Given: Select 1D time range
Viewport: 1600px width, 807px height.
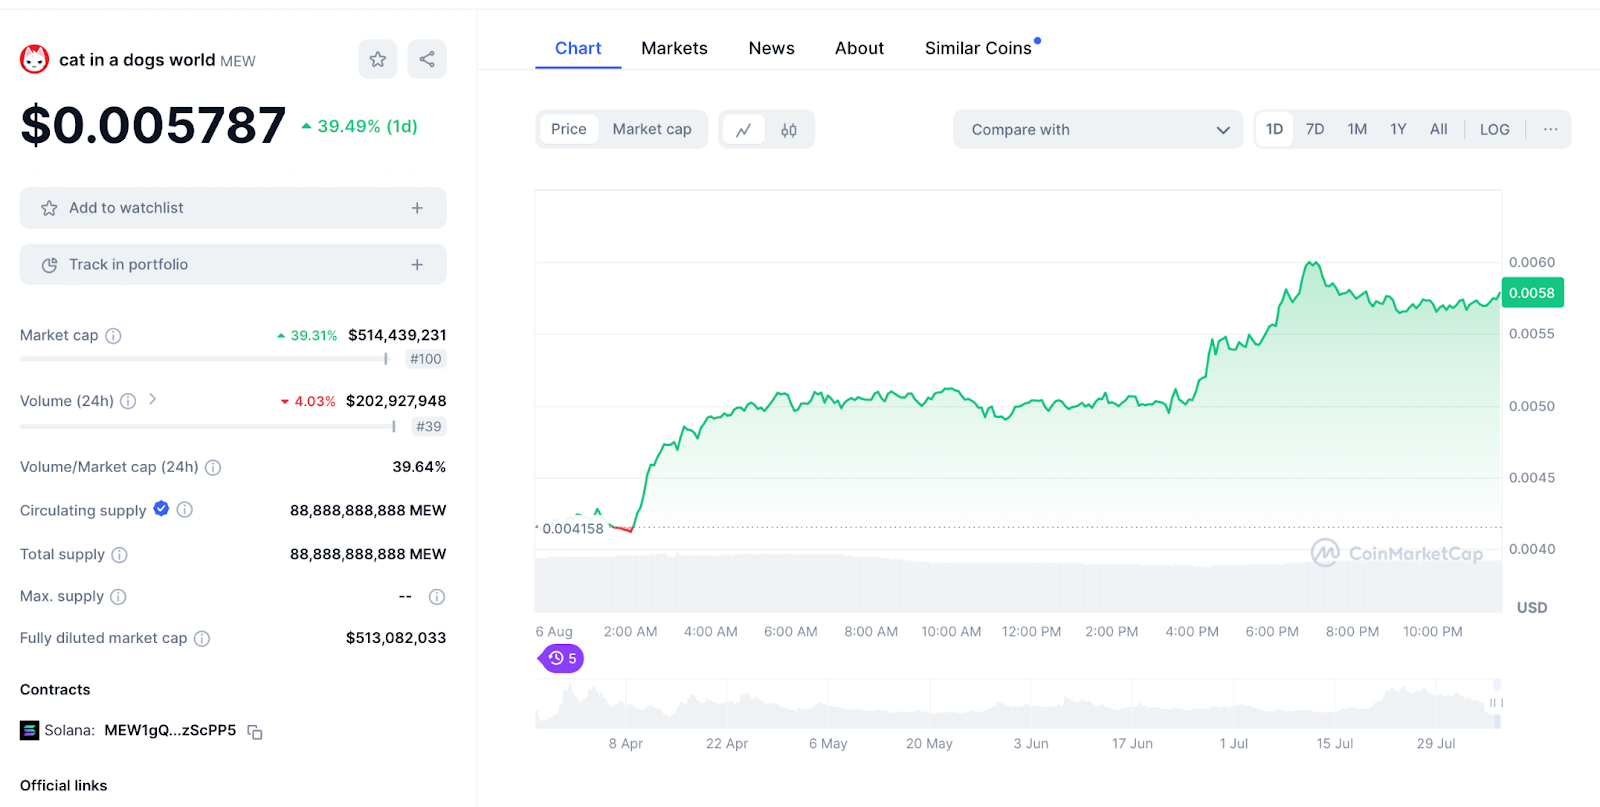Looking at the screenshot, I should point(1274,129).
